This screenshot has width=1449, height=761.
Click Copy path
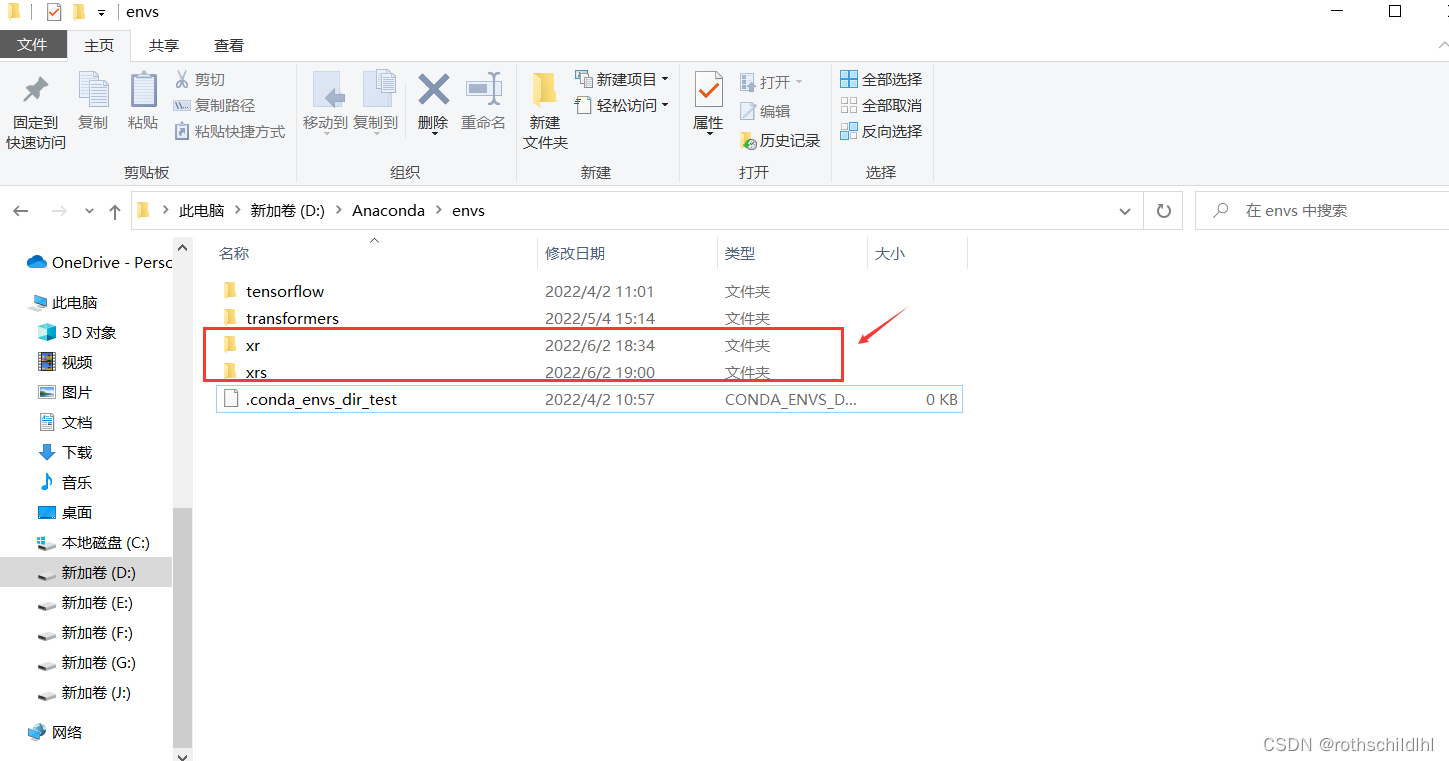[214, 105]
